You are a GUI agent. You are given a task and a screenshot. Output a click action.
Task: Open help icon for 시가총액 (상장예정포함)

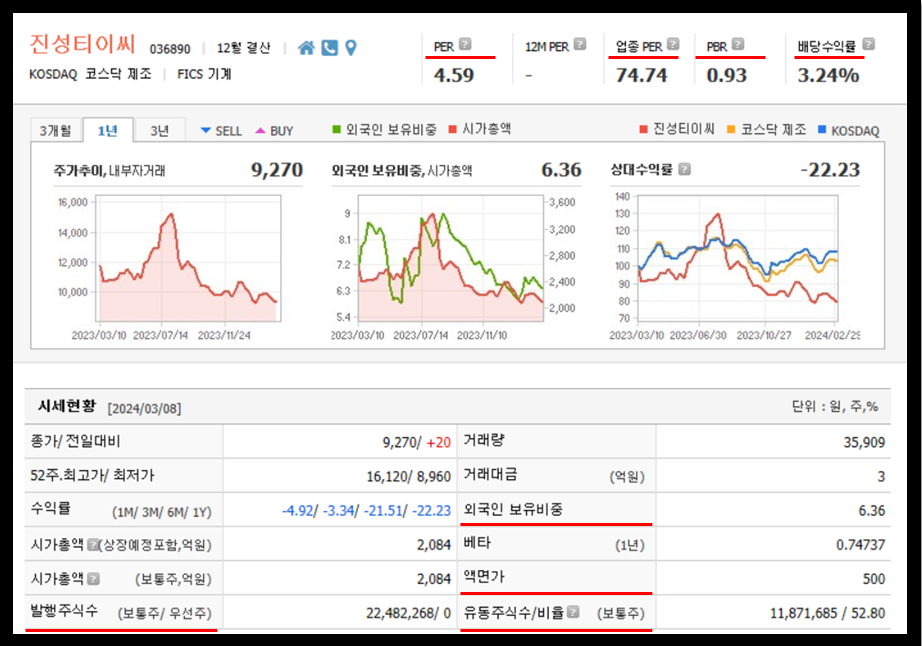pos(92,545)
